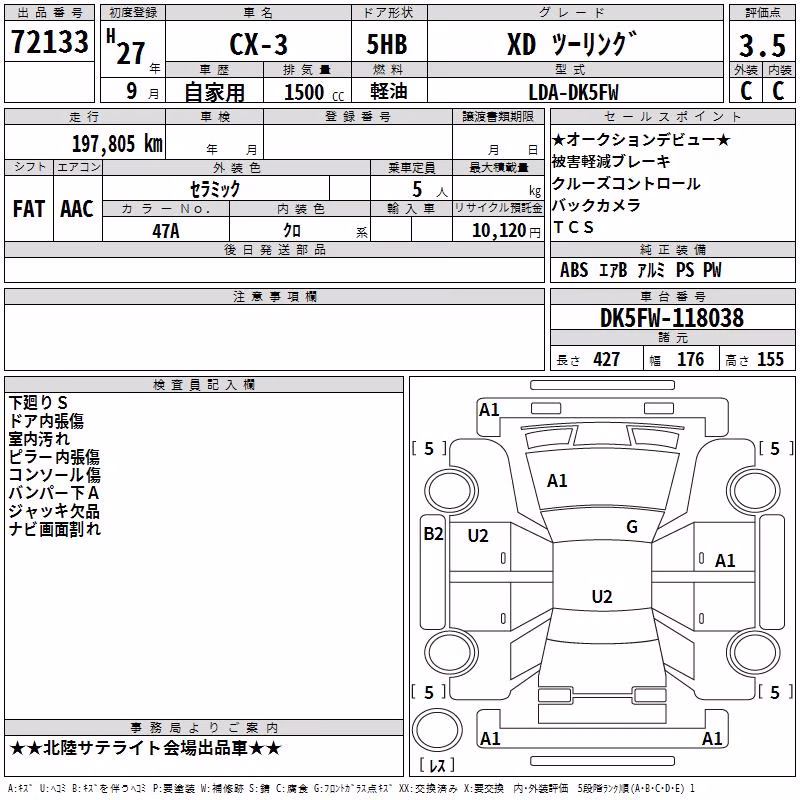The height and width of the screenshot is (800, 800).
Task: Click inspector note コンソール傷
Action: (x=55, y=474)
